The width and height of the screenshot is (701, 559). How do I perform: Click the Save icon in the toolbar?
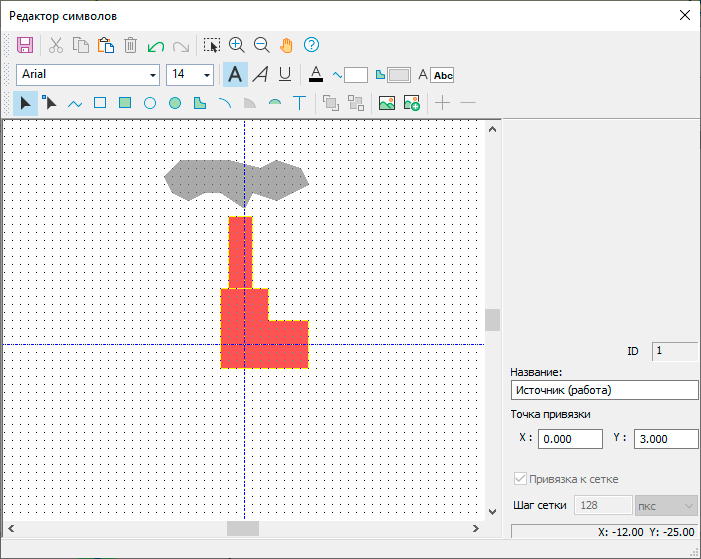coord(26,45)
